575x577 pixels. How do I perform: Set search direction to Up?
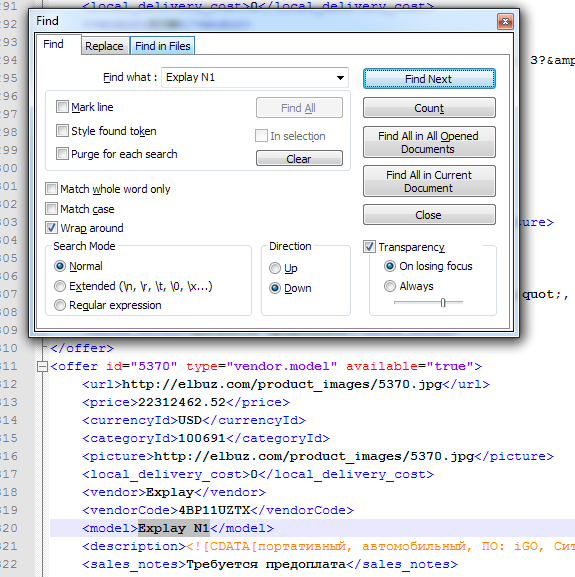(275, 268)
